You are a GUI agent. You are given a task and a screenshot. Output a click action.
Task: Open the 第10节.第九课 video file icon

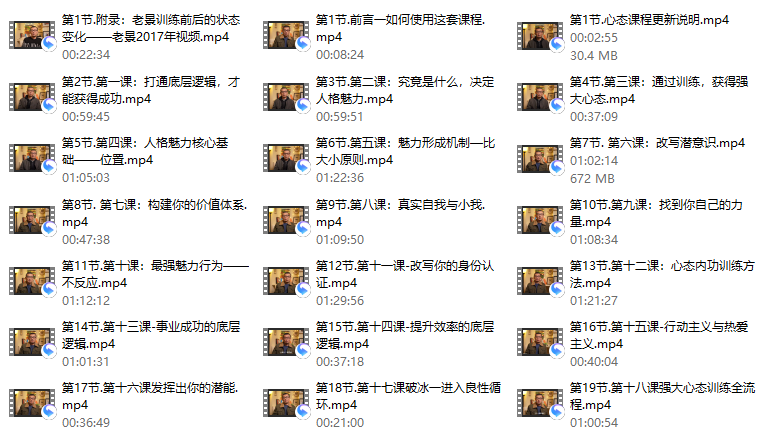tap(540, 220)
